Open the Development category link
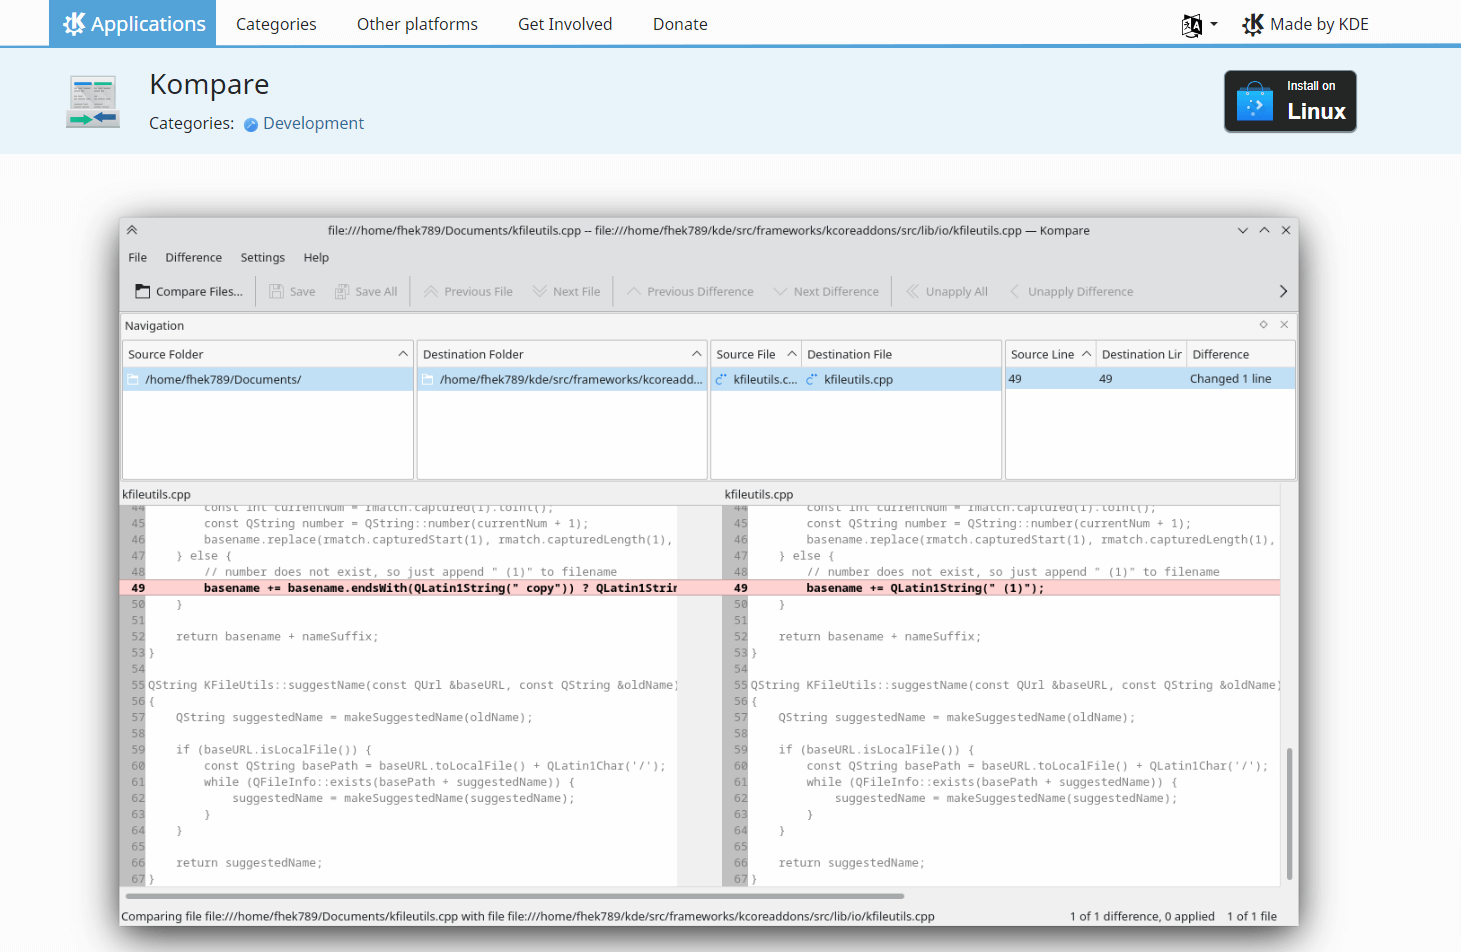Image resolution: width=1461 pixels, height=952 pixels. 313,123
